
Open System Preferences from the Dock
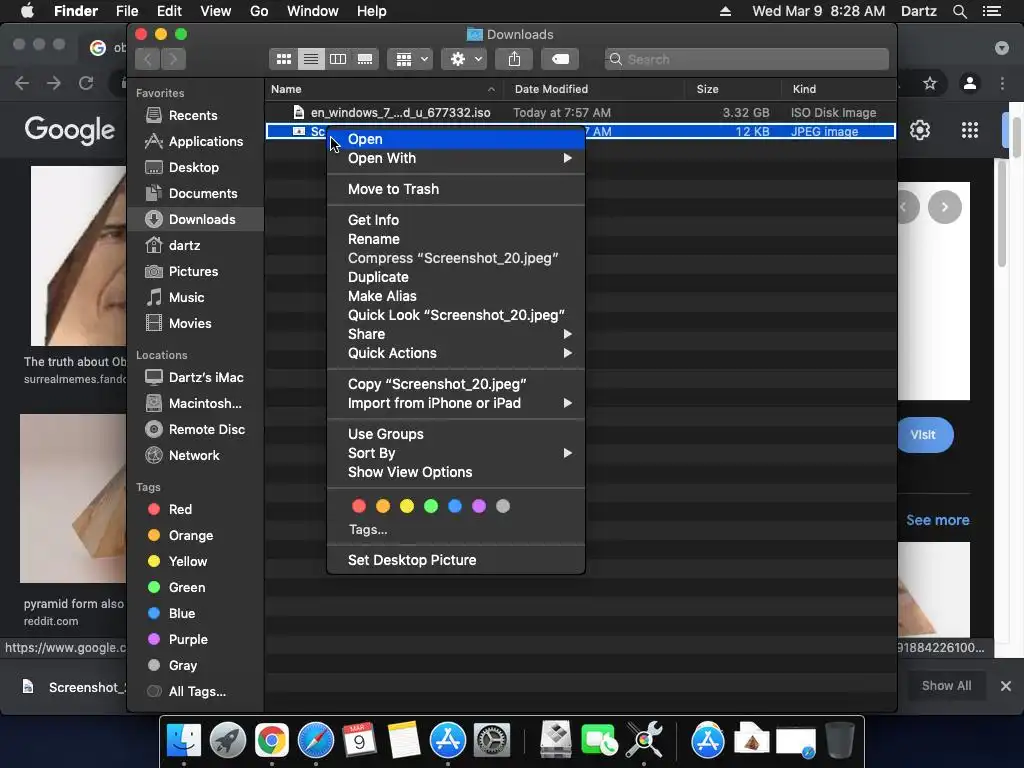(x=491, y=741)
